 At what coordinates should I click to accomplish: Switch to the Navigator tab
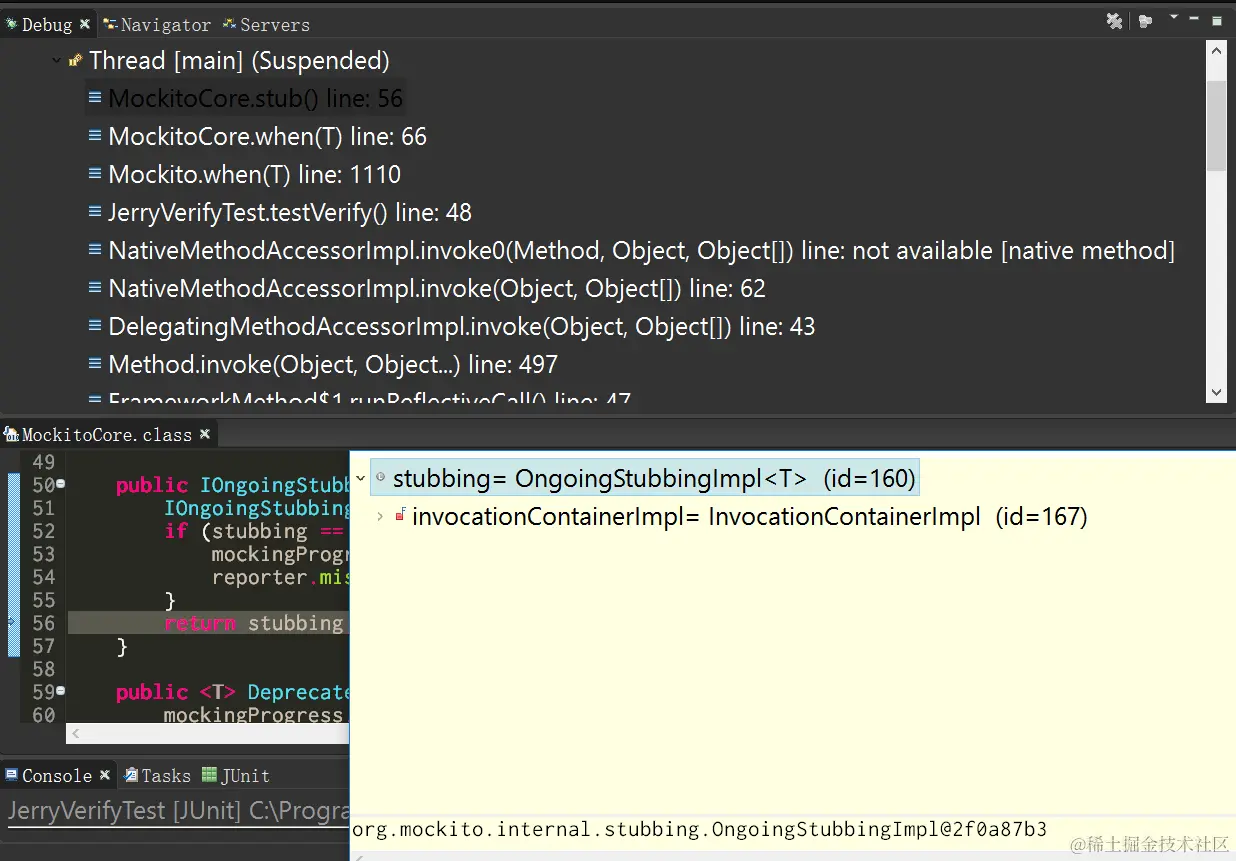tap(156, 24)
